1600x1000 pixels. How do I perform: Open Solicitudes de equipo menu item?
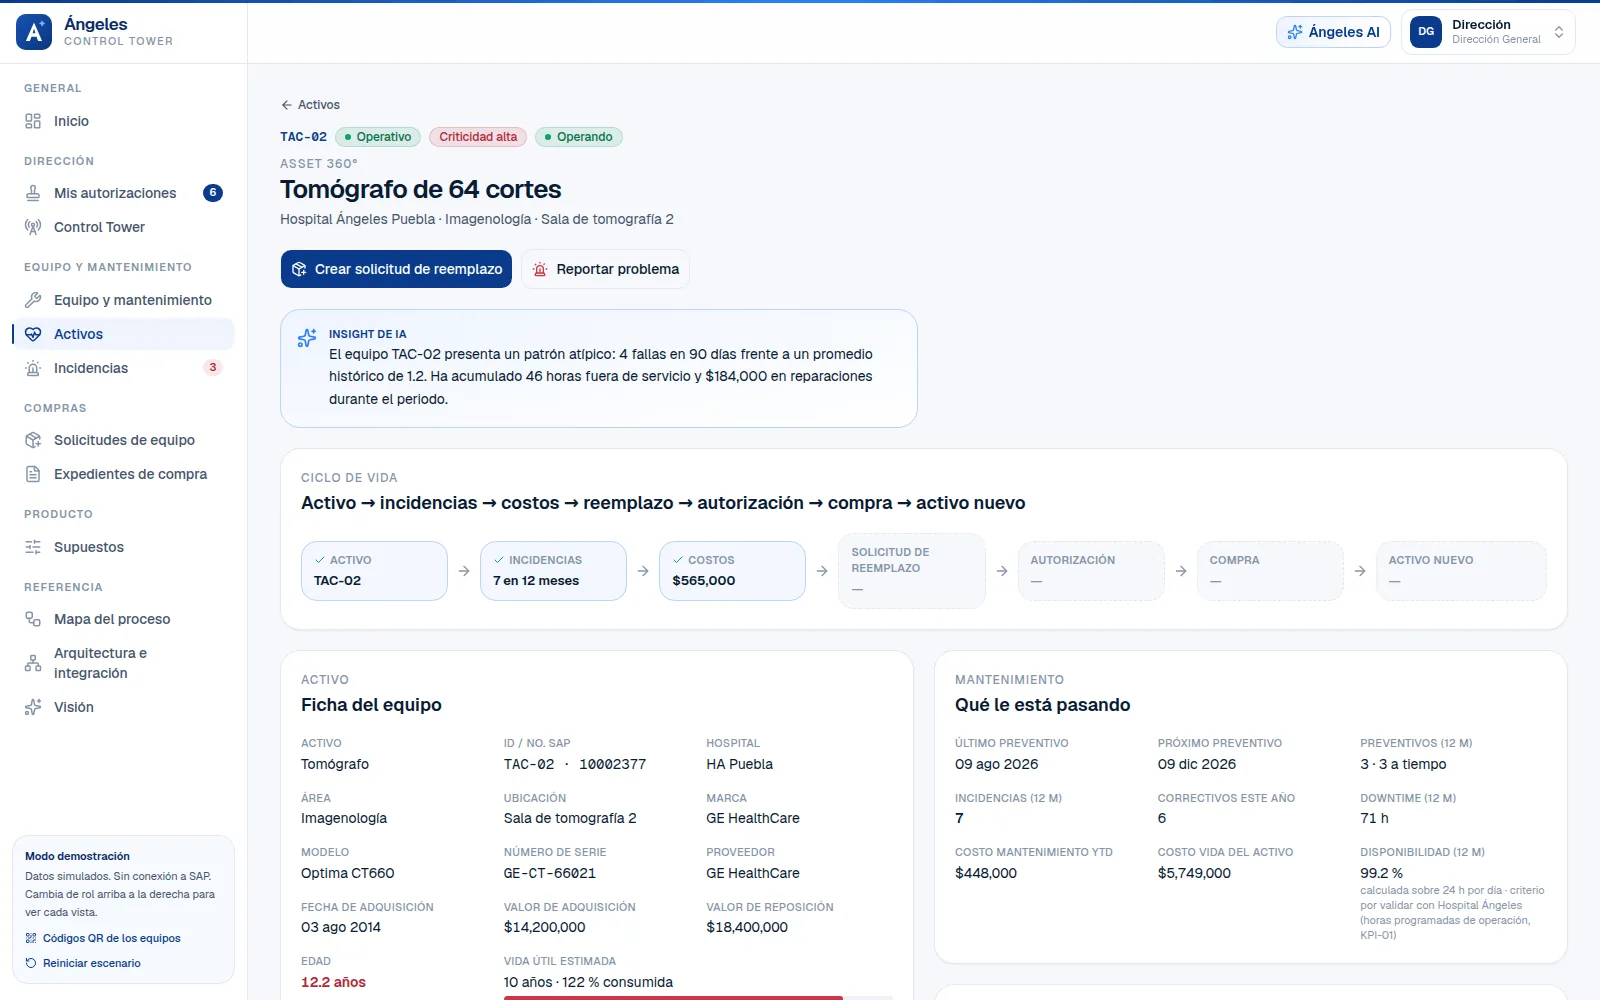tap(123, 440)
